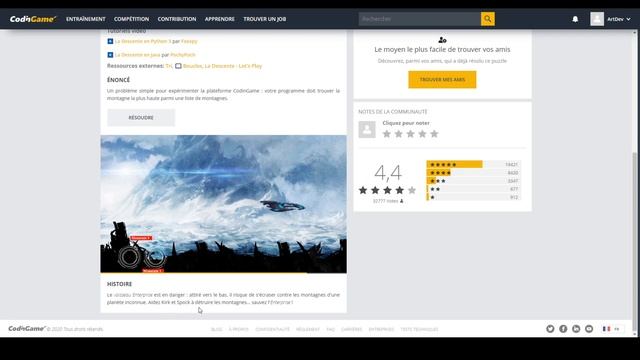Click the Trouver mes amis button

pyautogui.click(x=442, y=80)
